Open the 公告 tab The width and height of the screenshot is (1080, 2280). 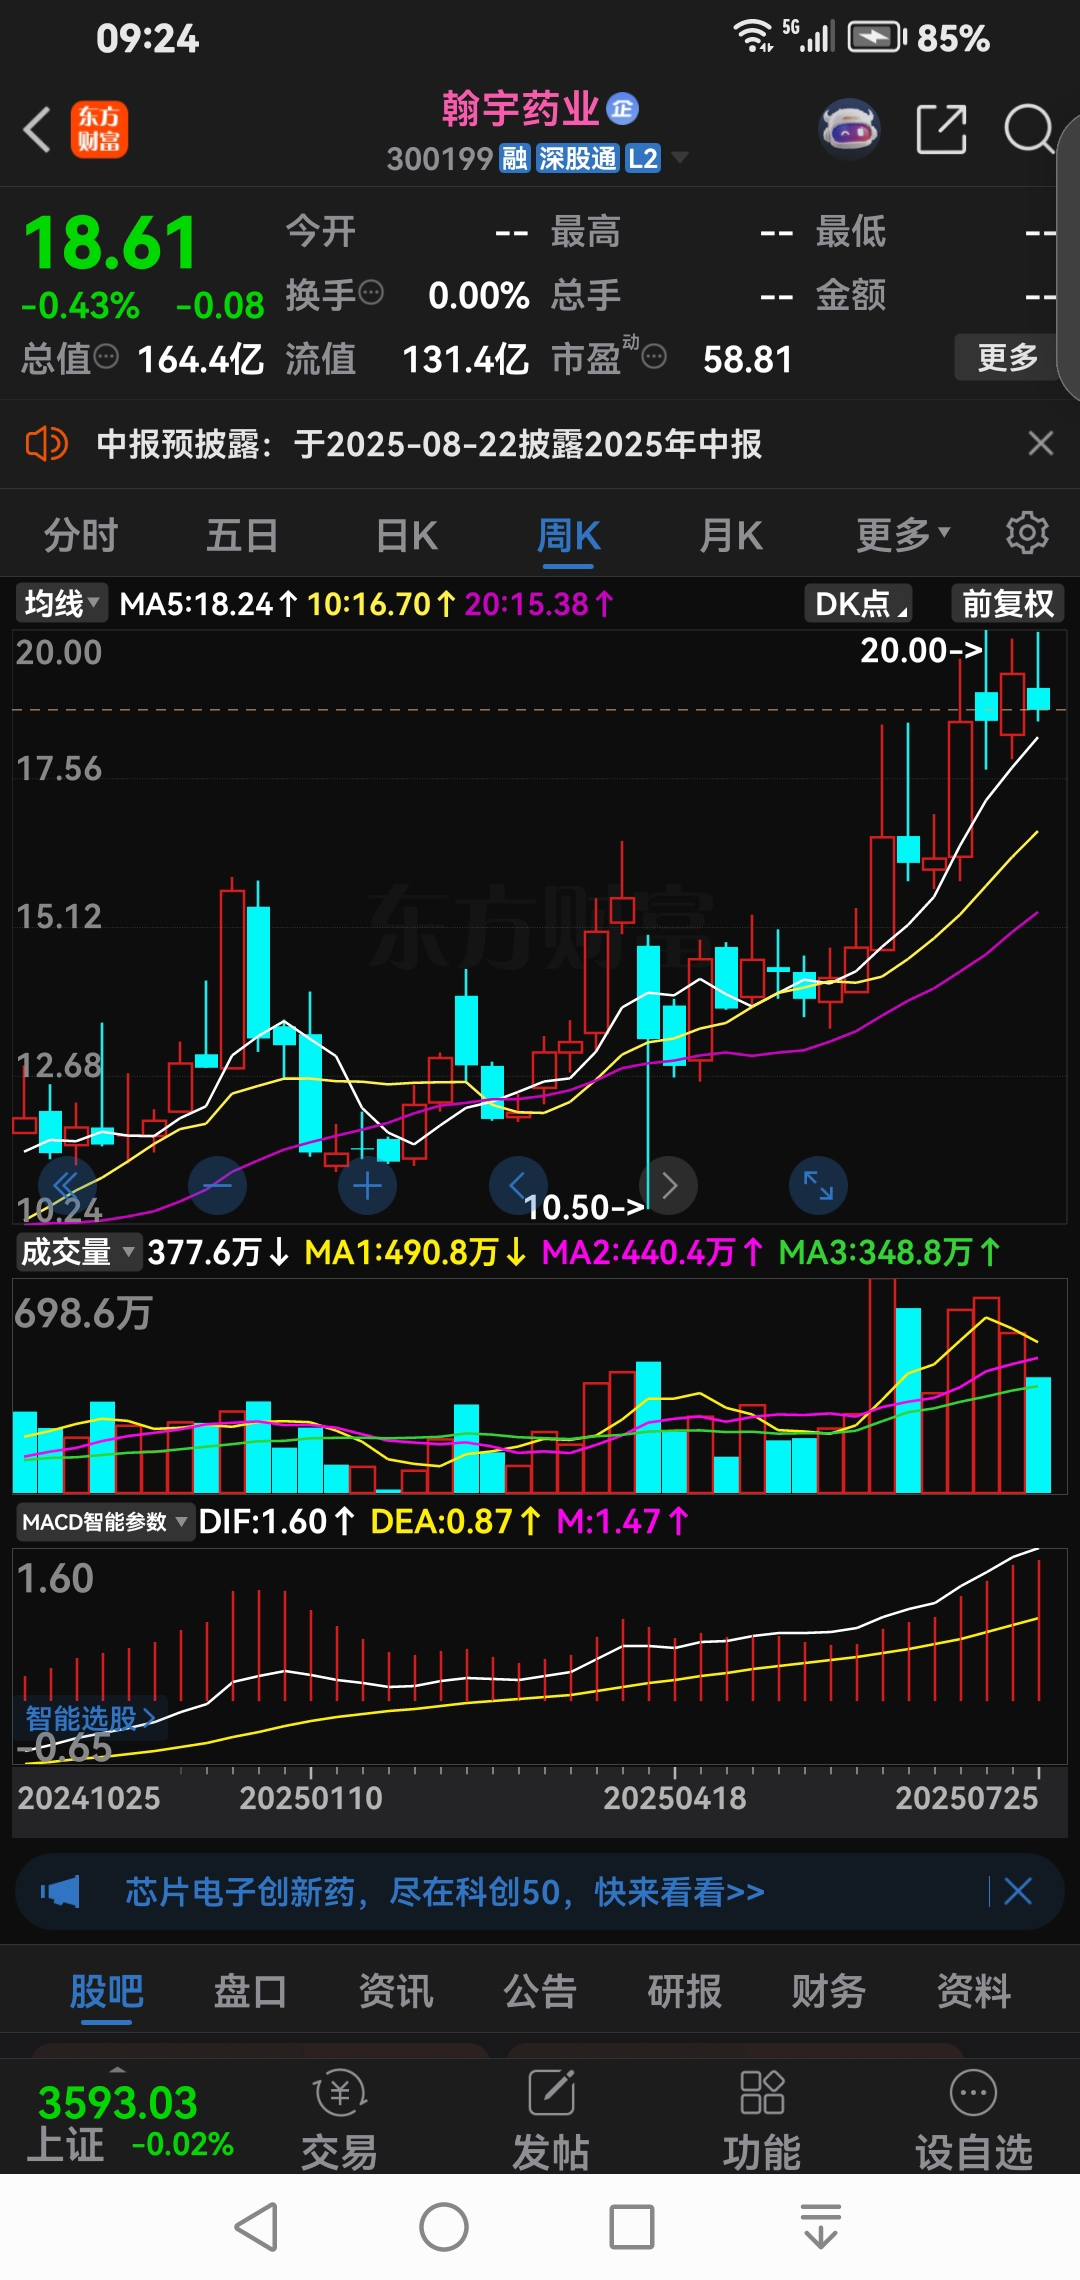pos(540,1990)
